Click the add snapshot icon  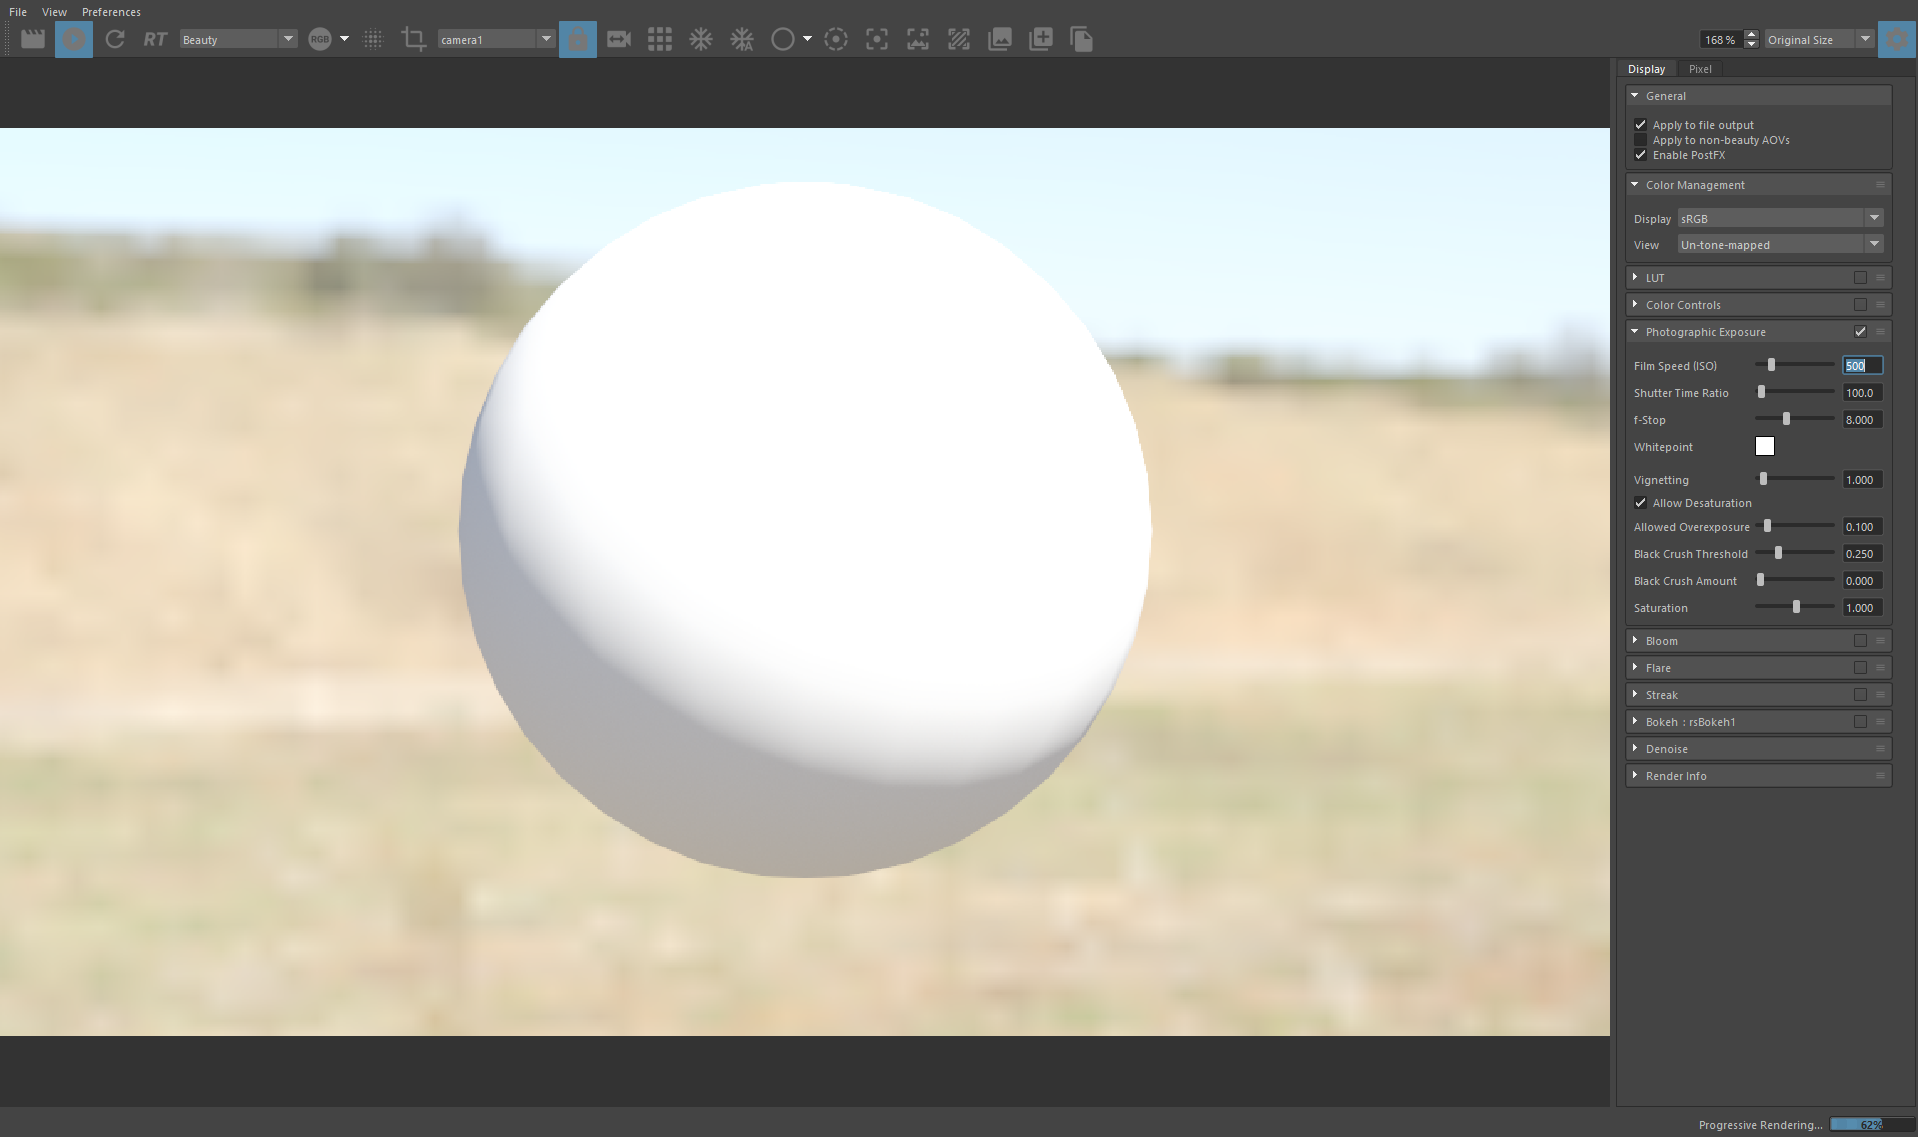pyautogui.click(x=1041, y=40)
